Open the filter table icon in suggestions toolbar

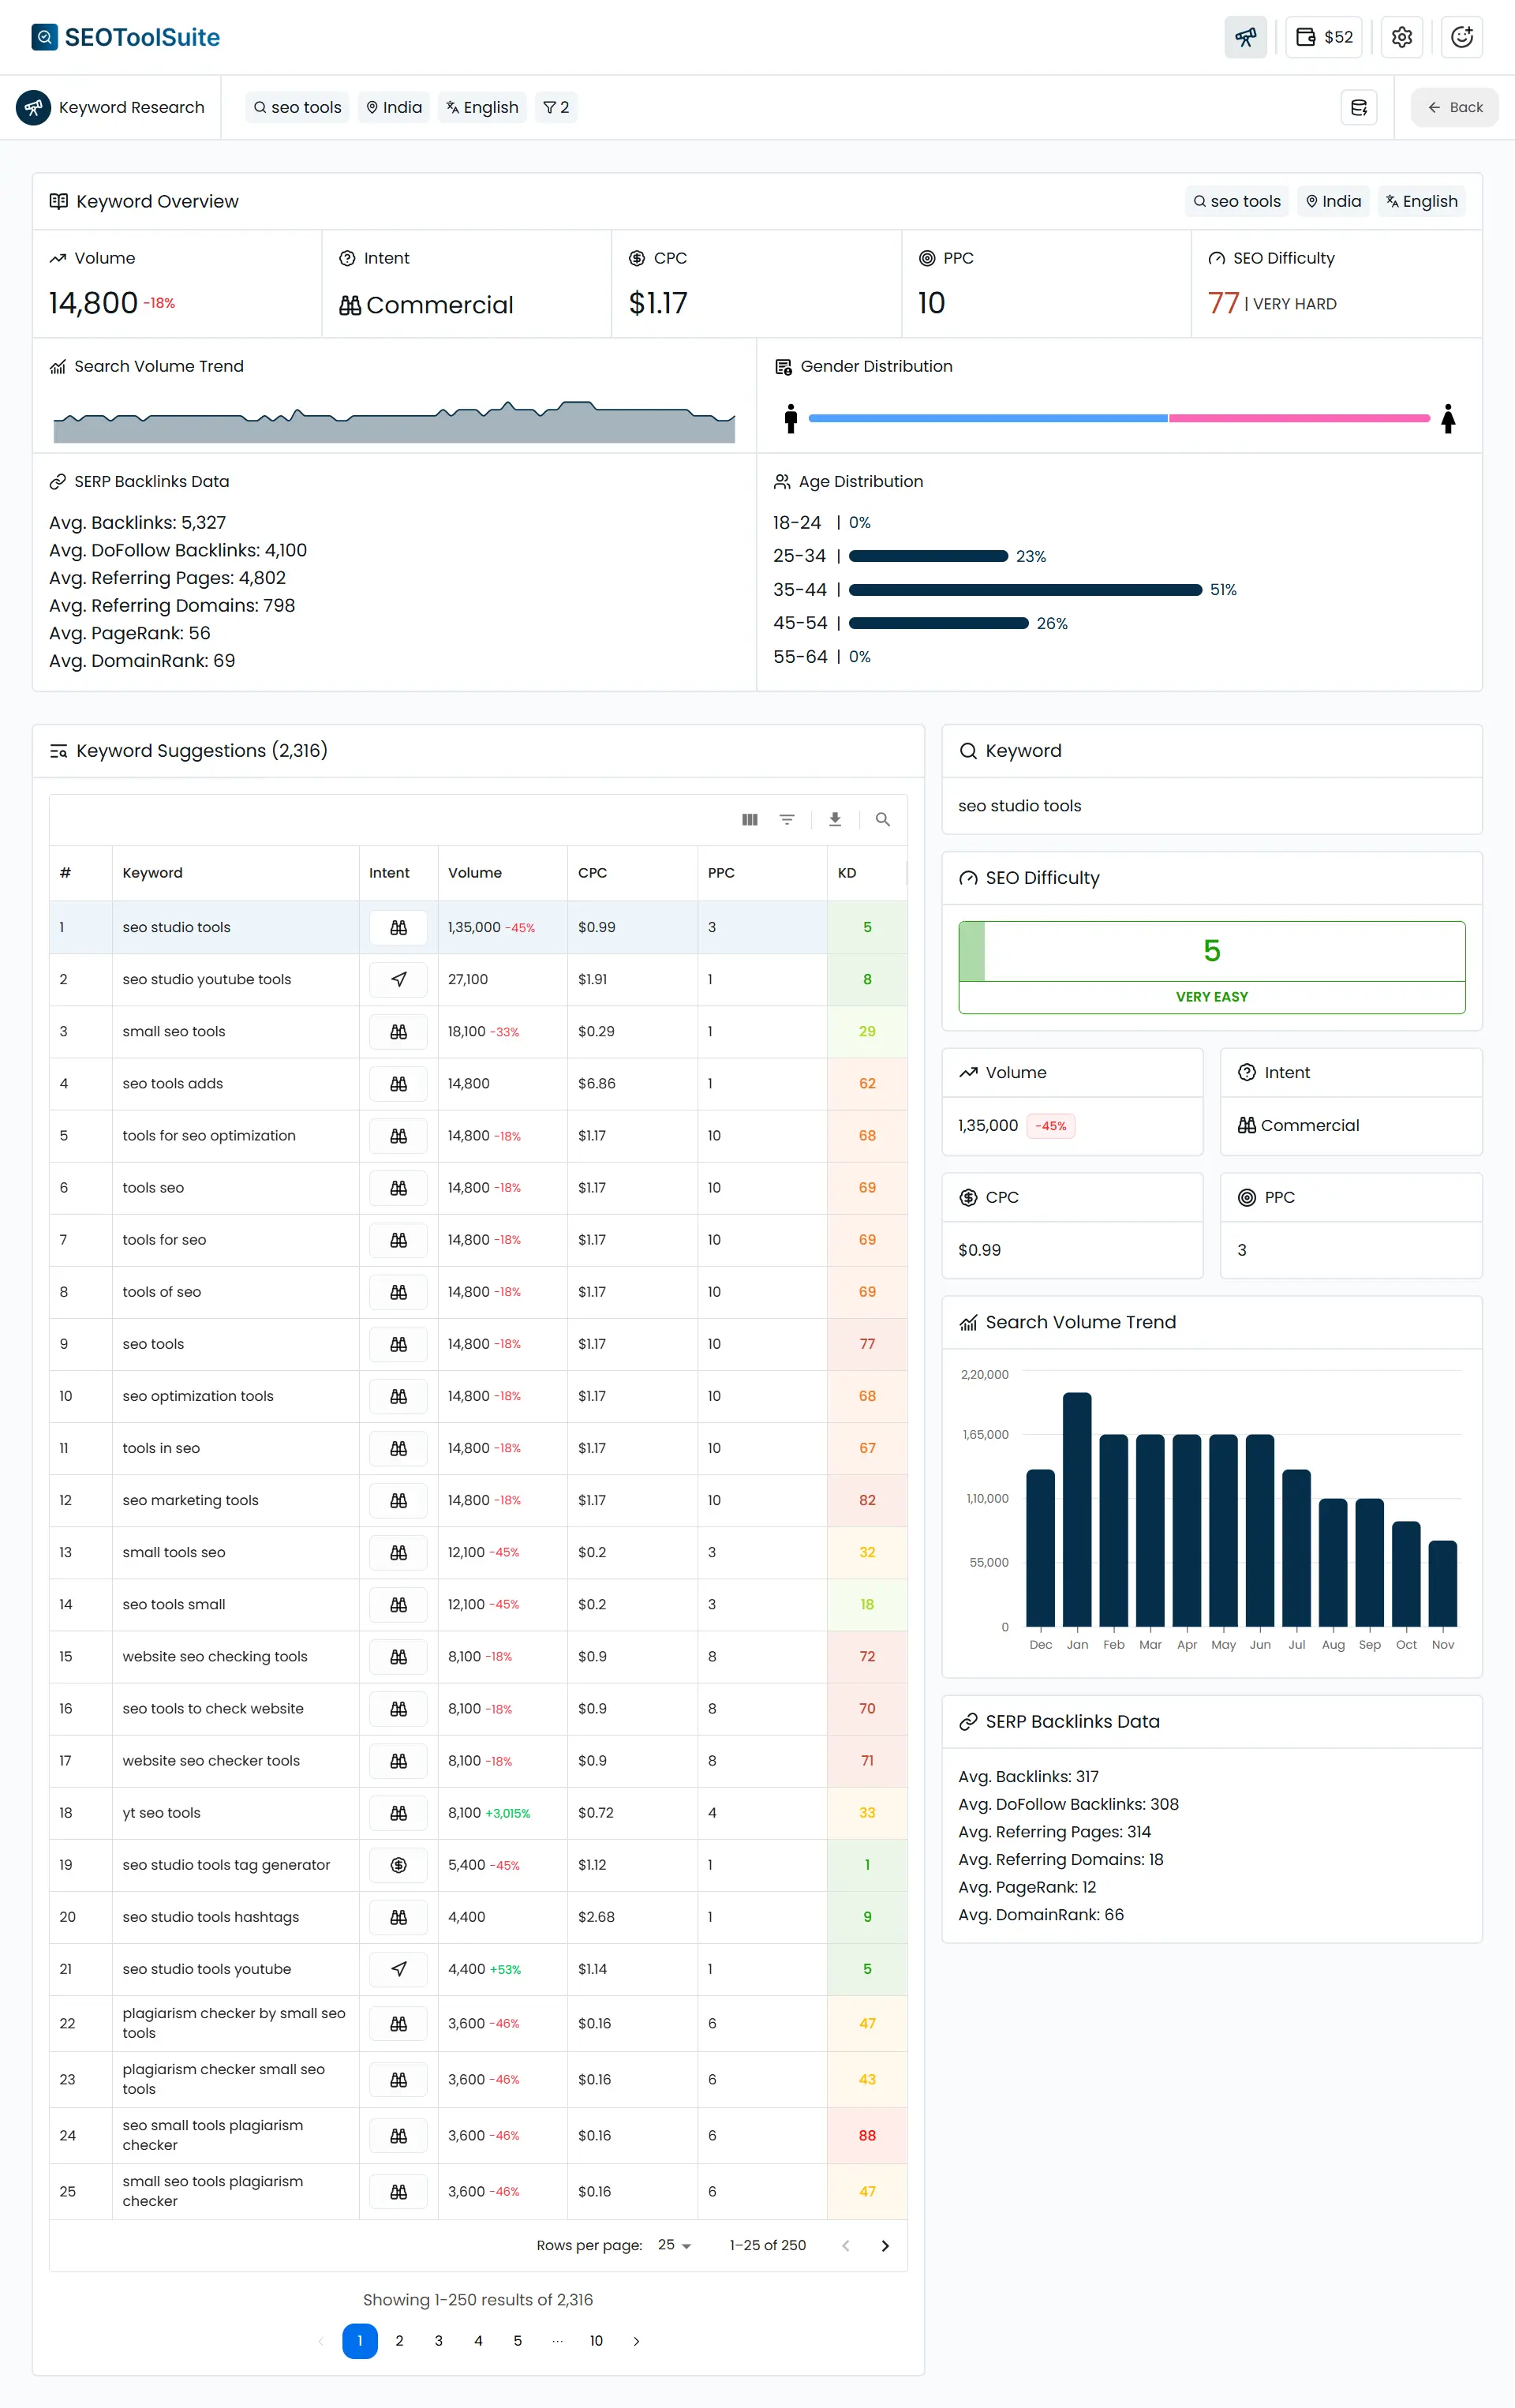click(x=787, y=819)
